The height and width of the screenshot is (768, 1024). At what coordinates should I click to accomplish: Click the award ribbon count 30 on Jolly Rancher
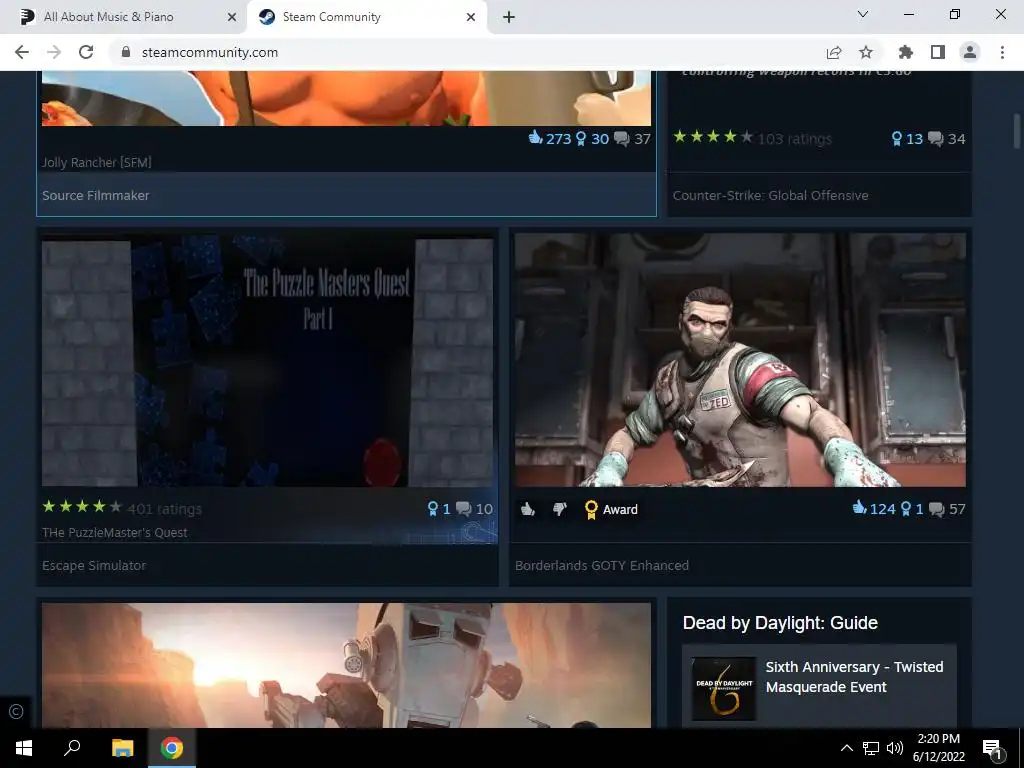tap(592, 138)
